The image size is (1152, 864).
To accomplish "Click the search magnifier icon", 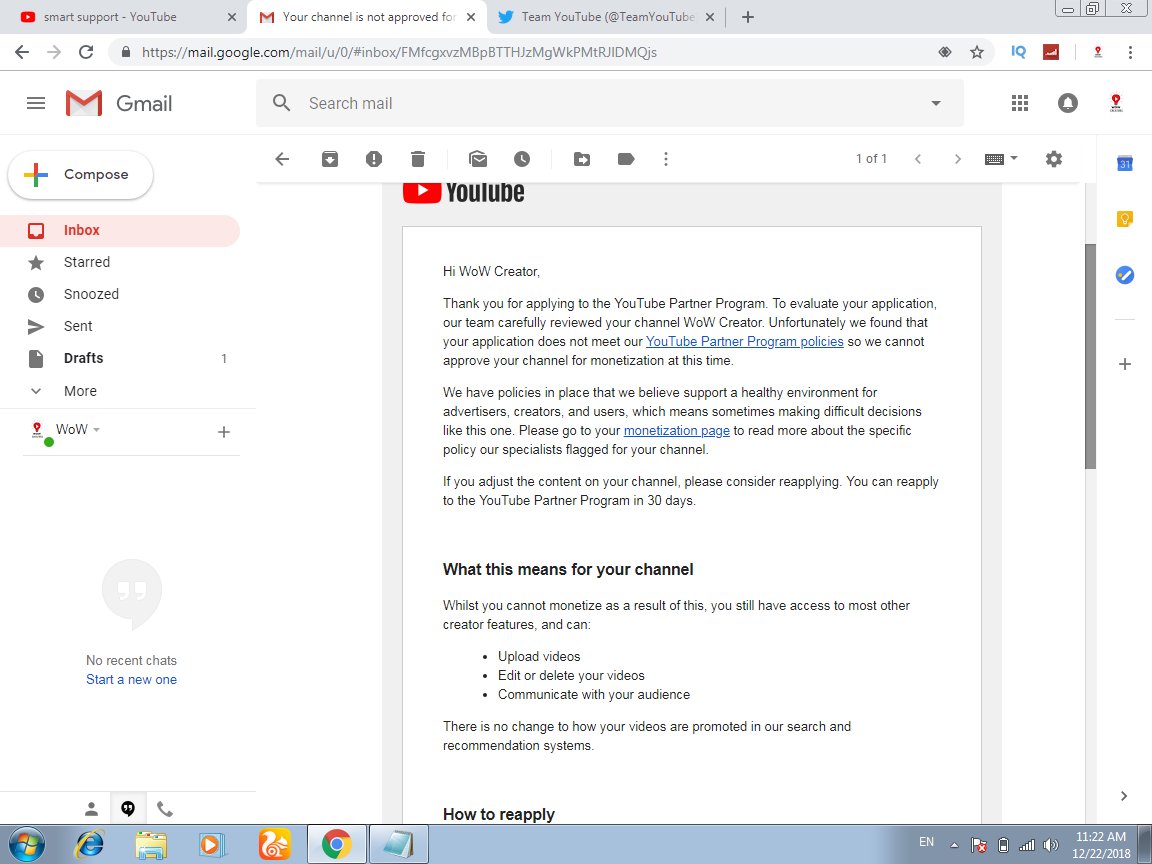I will tap(281, 103).
